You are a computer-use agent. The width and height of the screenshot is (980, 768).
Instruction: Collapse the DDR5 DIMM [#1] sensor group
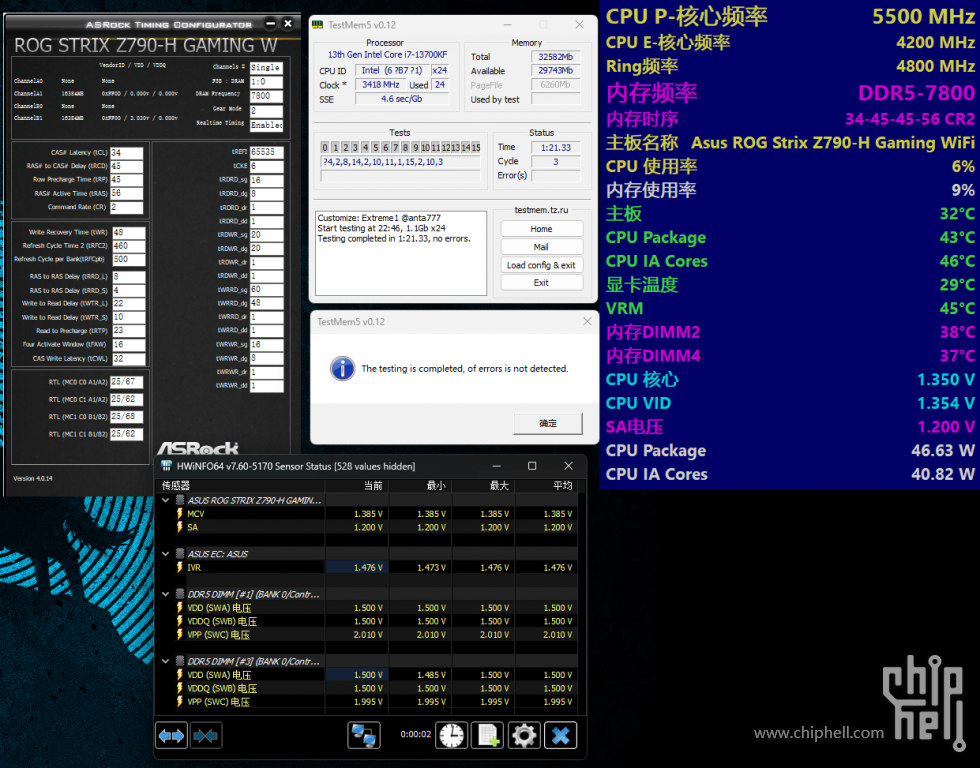pyautogui.click(x=166, y=594)
